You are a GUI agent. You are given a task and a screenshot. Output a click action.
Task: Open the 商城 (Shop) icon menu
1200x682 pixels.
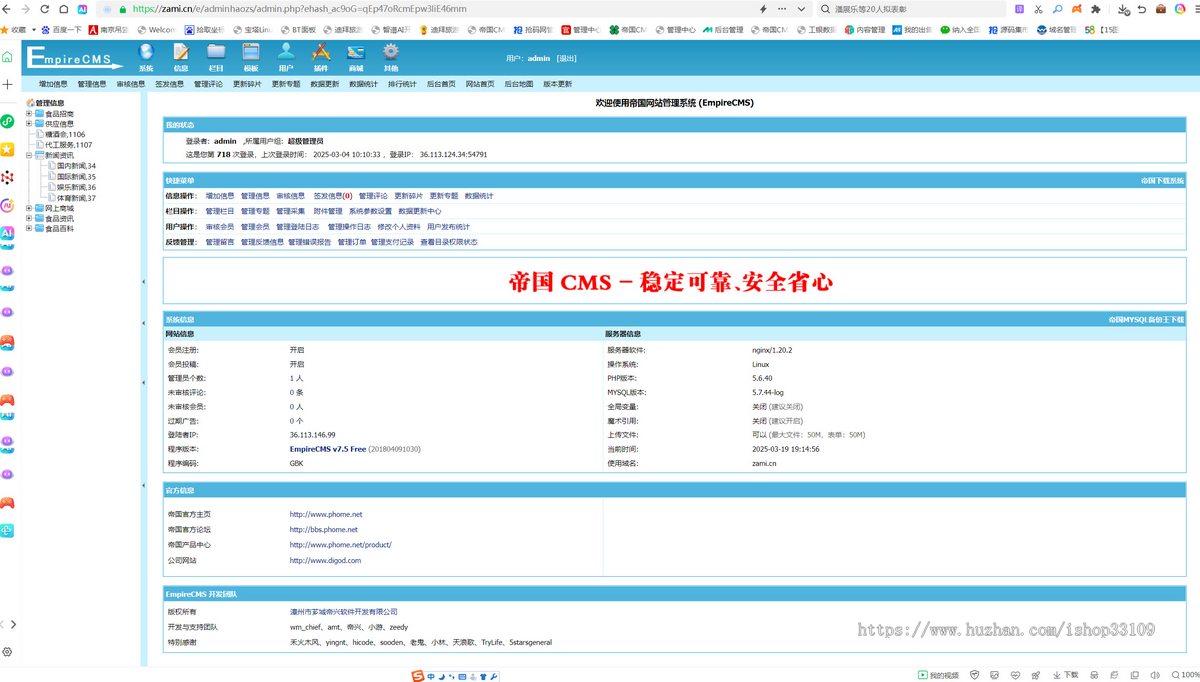(x=356, y=58)
